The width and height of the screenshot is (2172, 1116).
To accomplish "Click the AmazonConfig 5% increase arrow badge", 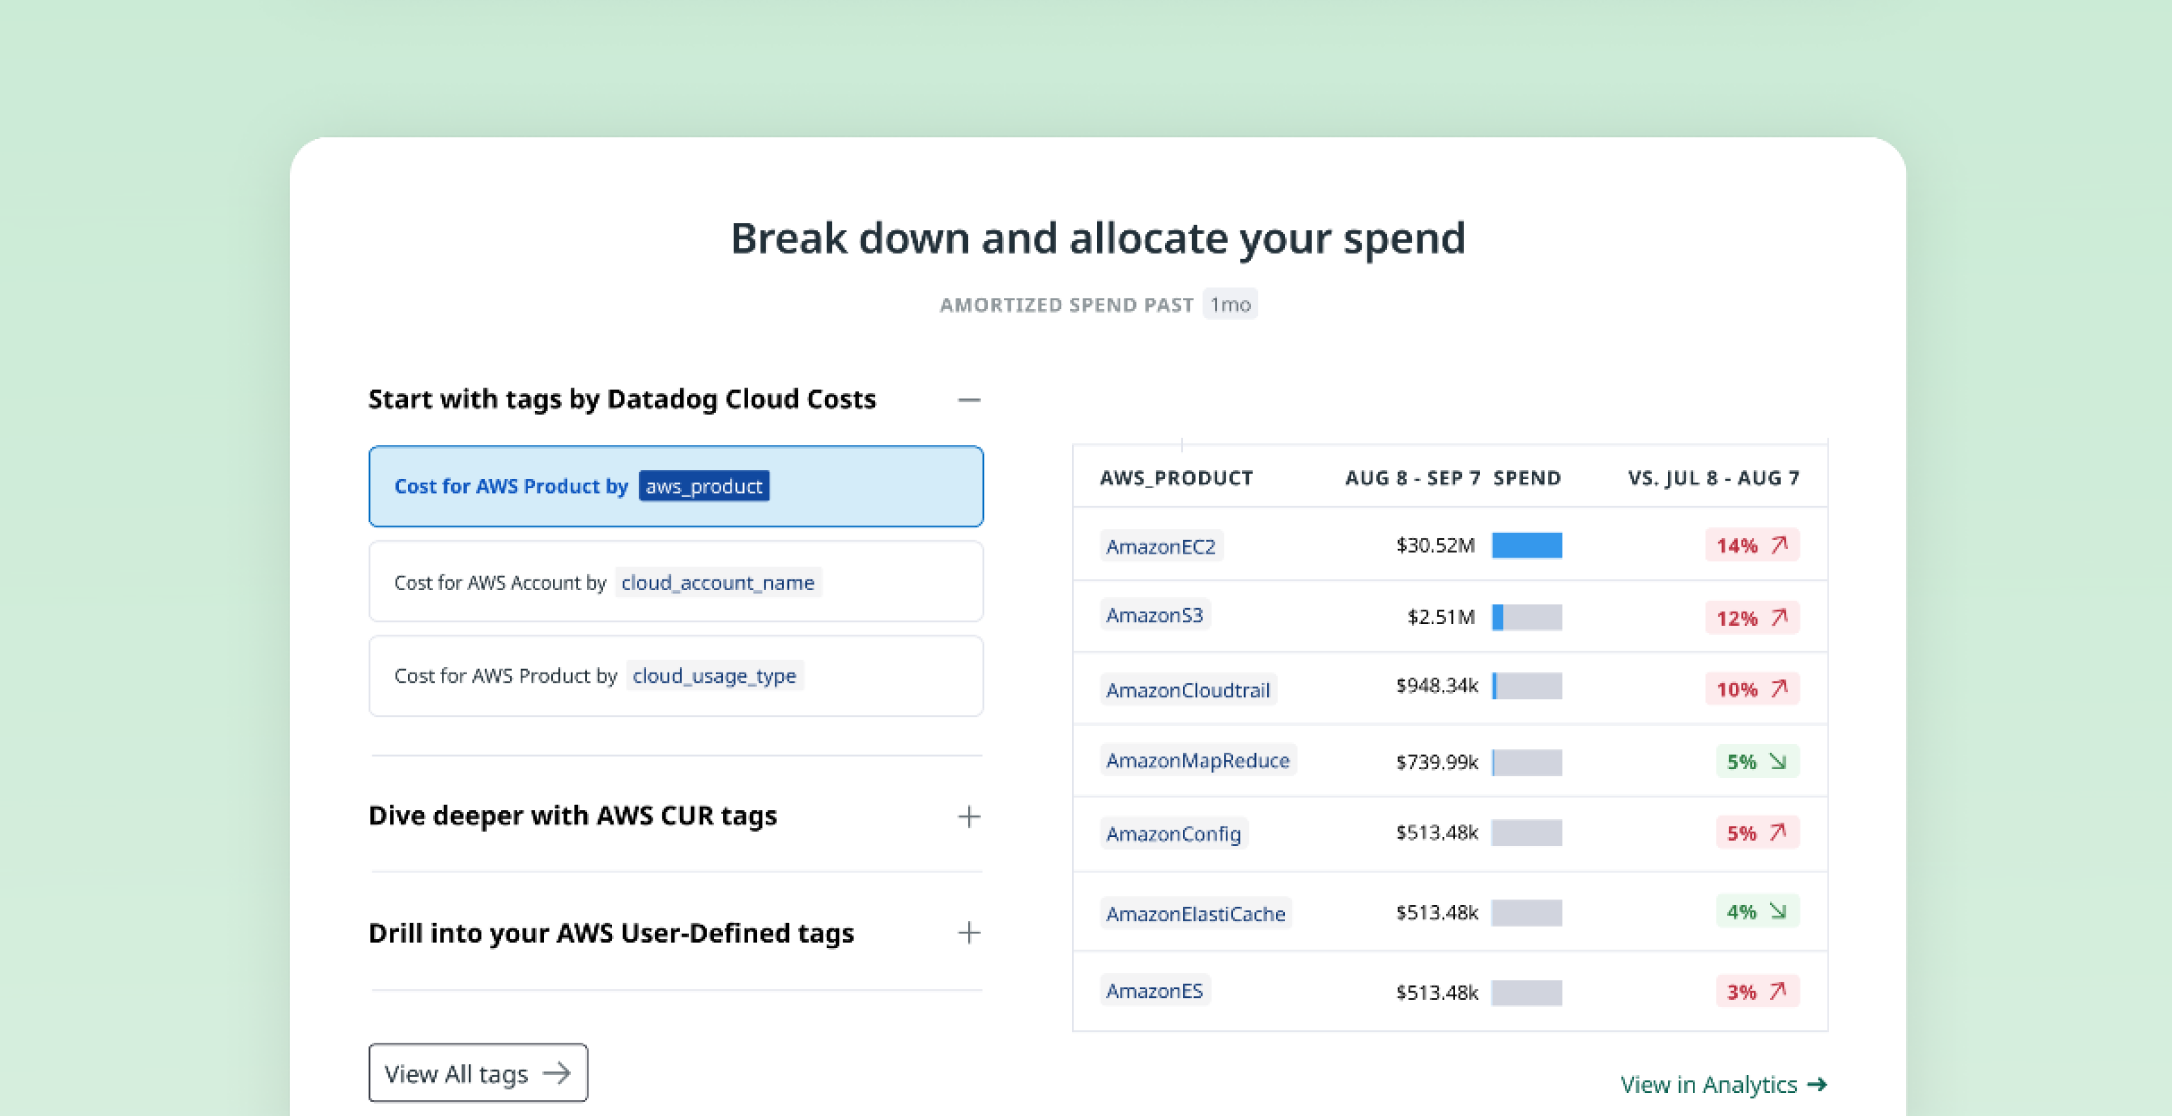I will [x=1757, y=833].
